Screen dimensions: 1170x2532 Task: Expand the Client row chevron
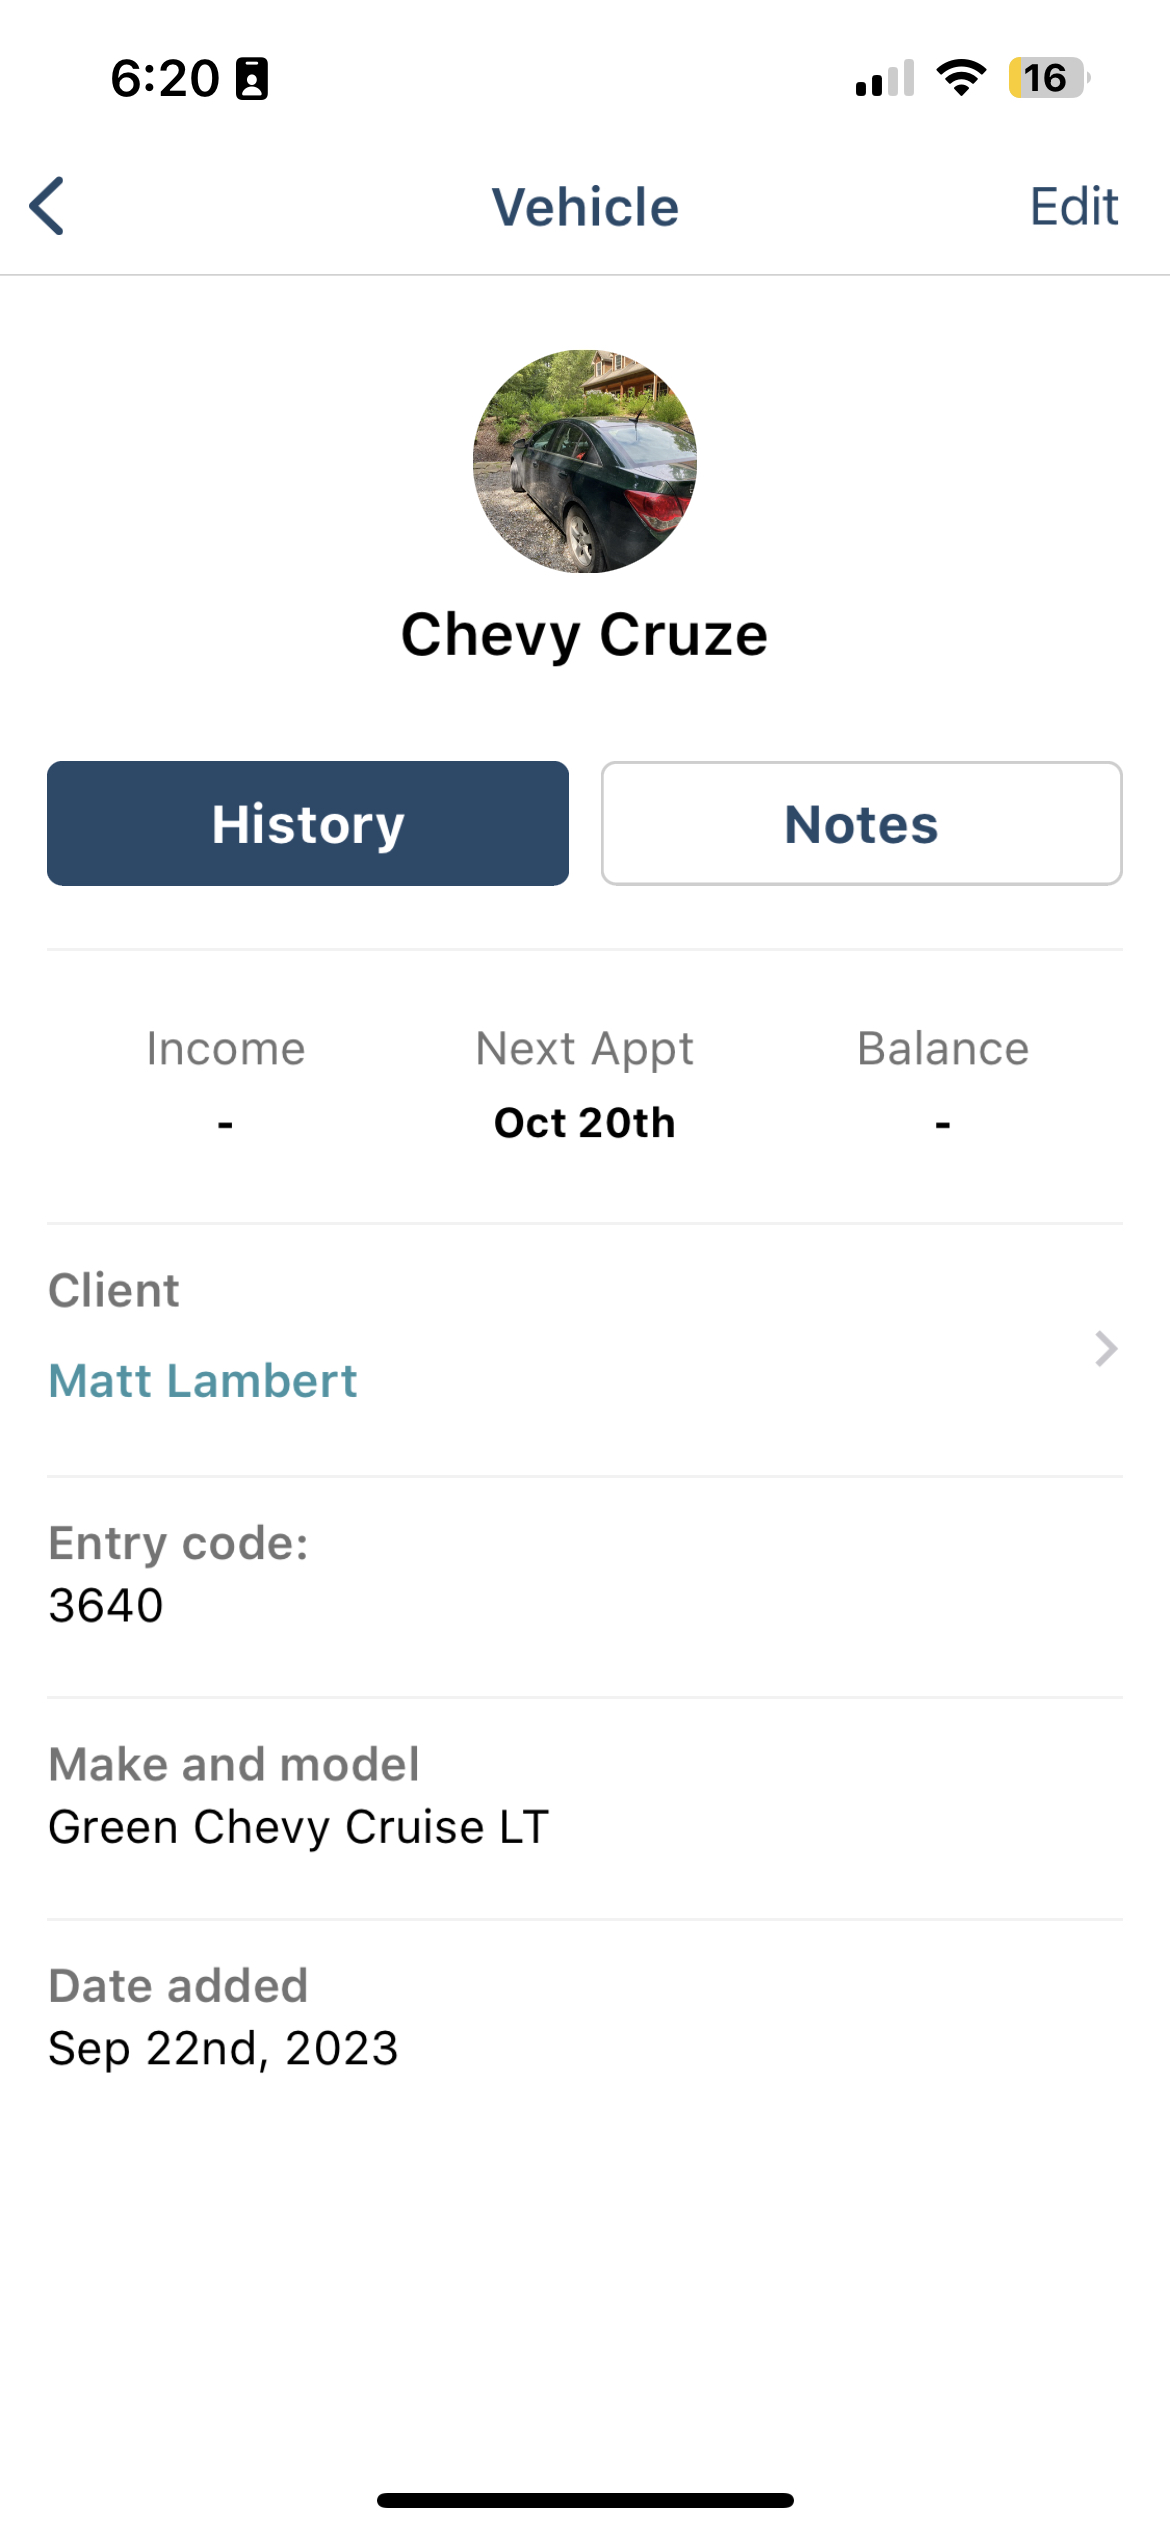pos(1105,1349)
